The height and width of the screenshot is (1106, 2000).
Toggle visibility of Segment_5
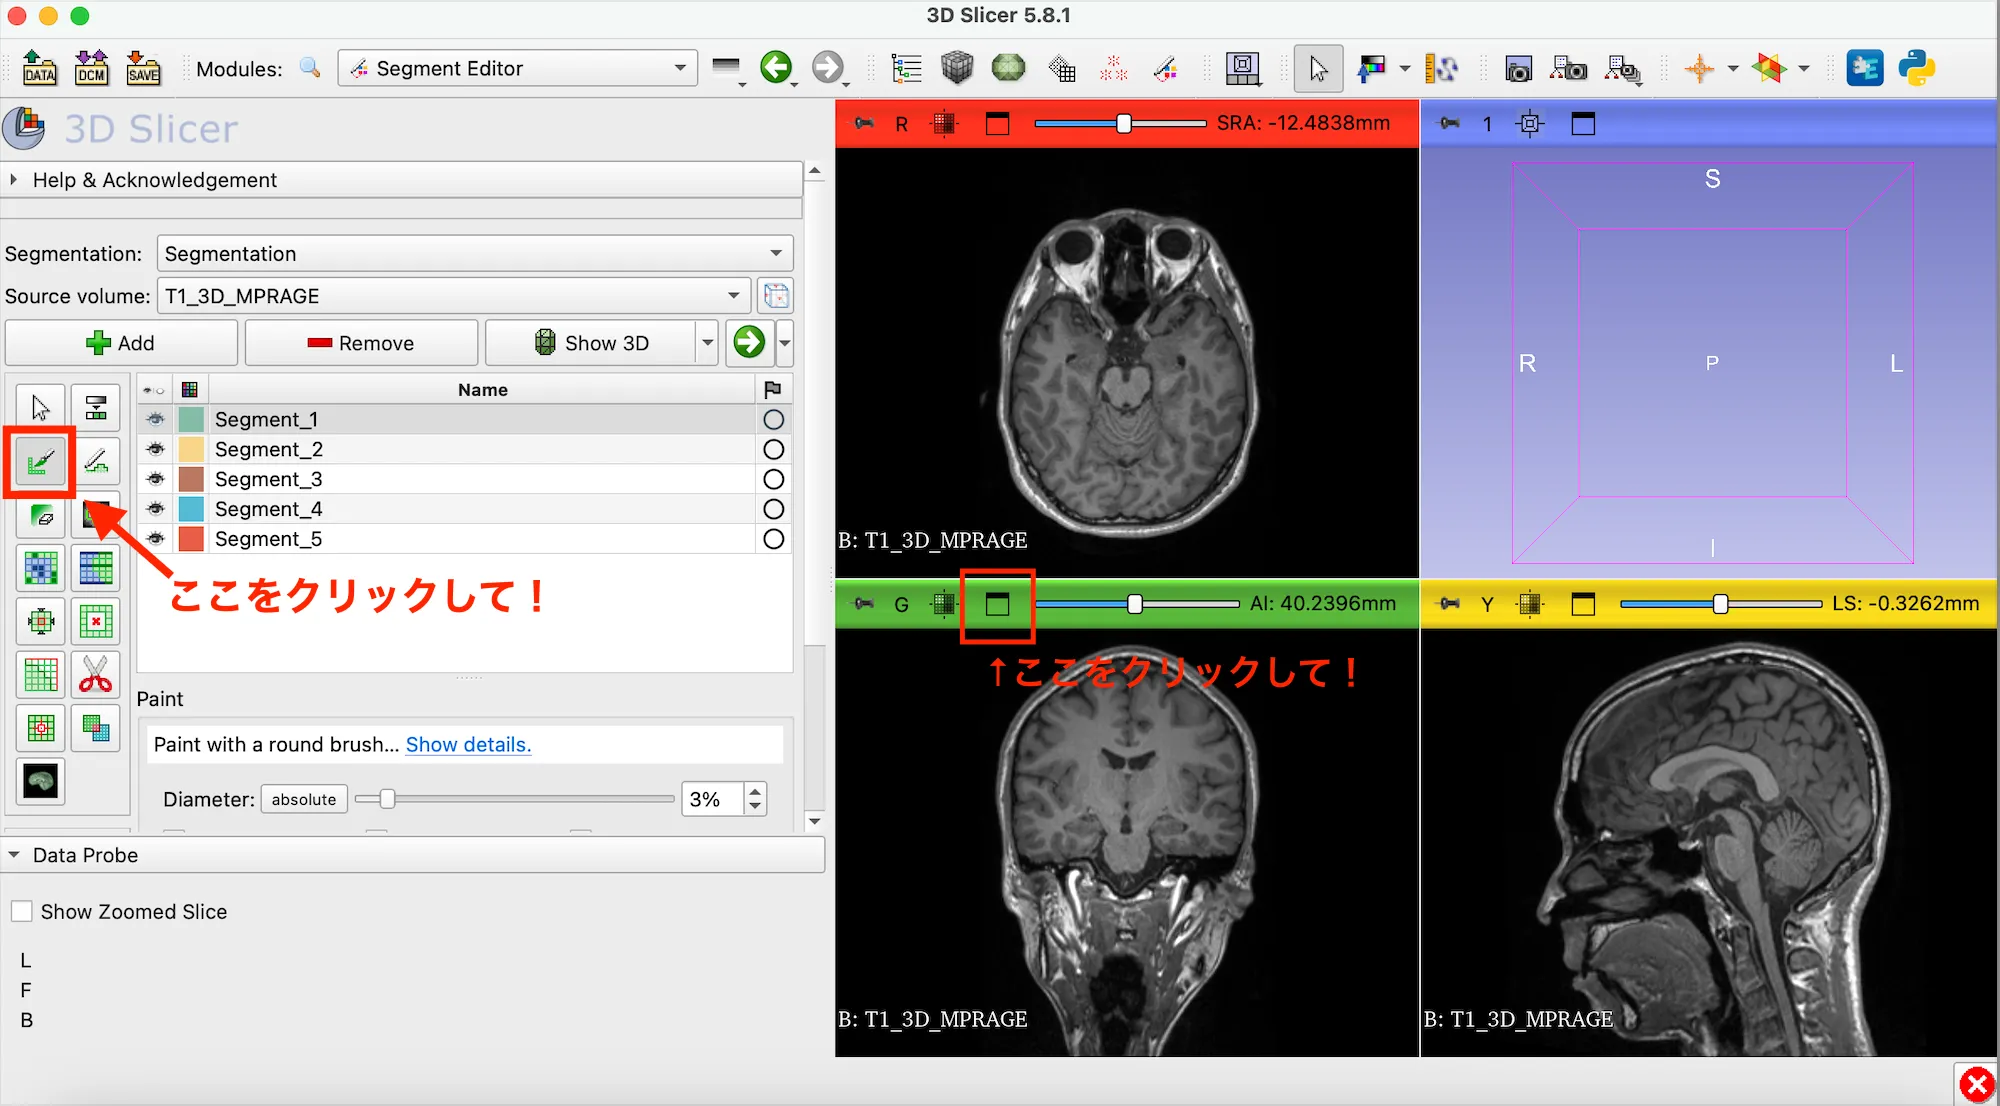155,538
